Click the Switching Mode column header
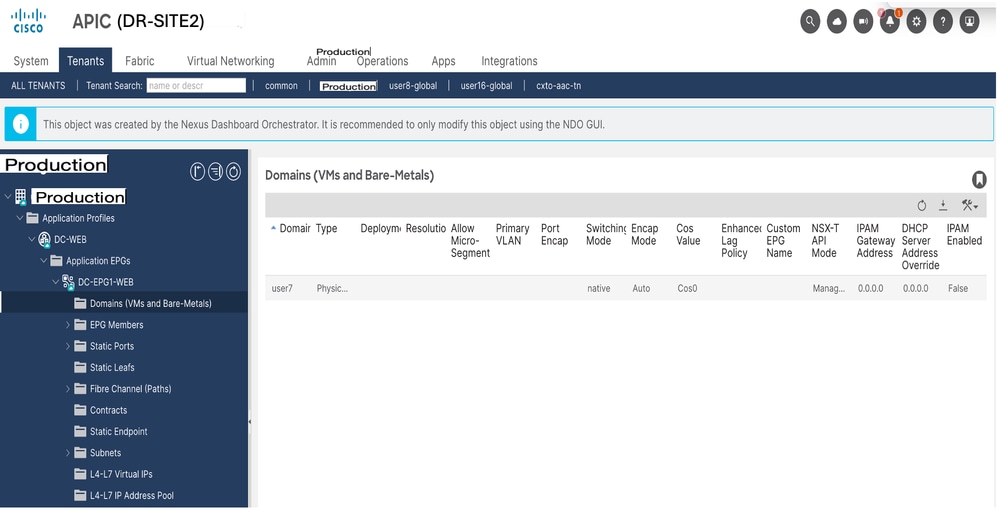Screen dimensions: 998x517 pyautogui.click(x=606, y=234)
